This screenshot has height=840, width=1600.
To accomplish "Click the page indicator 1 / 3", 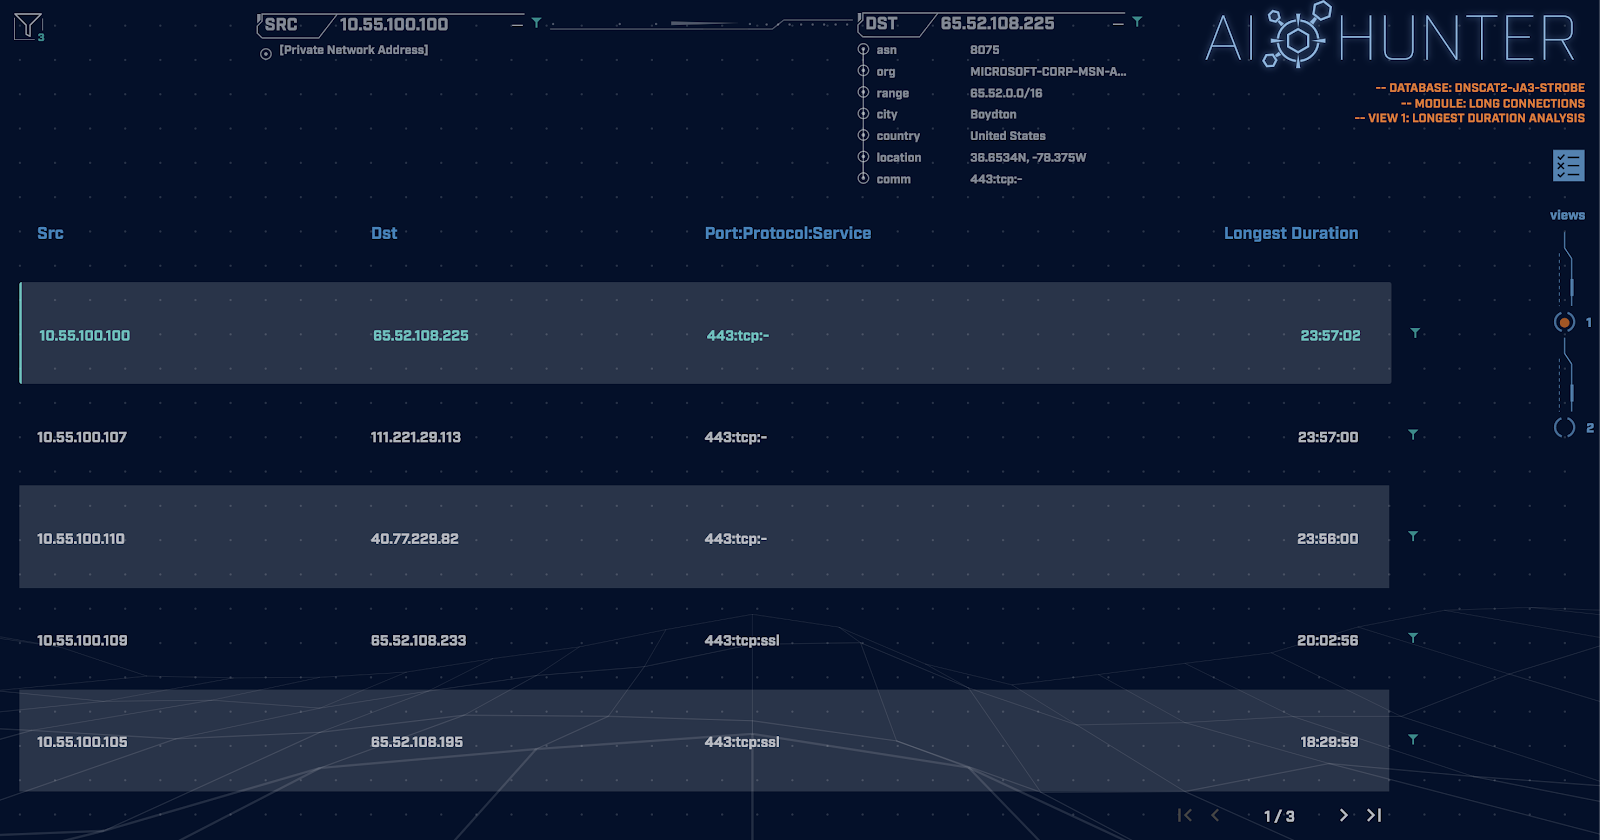I will (1279, 816).
